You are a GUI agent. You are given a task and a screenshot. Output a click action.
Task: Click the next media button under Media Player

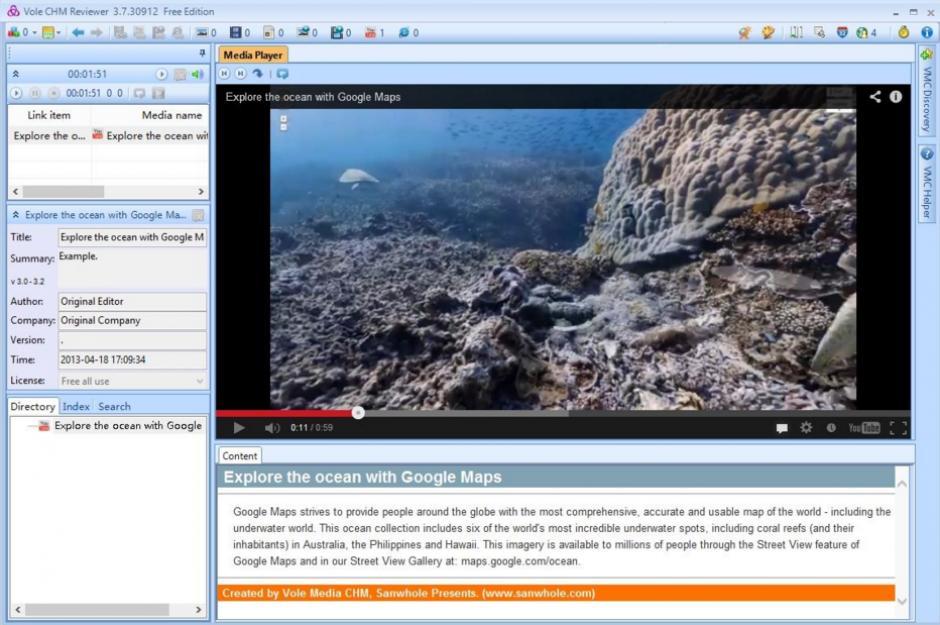click(x=240, y=74)
